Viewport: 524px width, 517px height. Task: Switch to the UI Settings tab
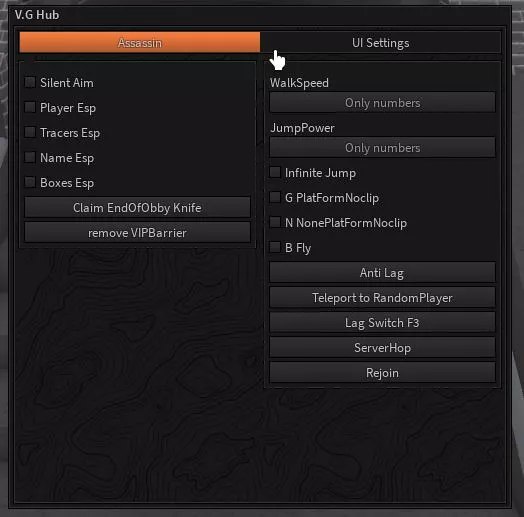coord(381,42)
